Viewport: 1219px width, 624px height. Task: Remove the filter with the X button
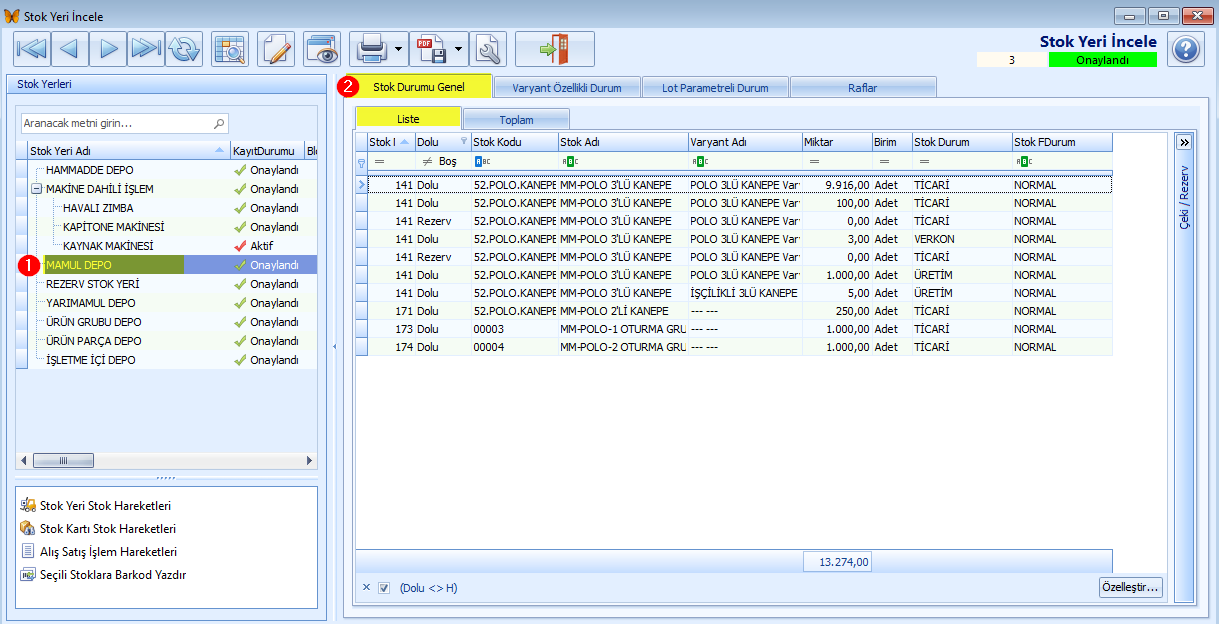click(x=366, y=588)
